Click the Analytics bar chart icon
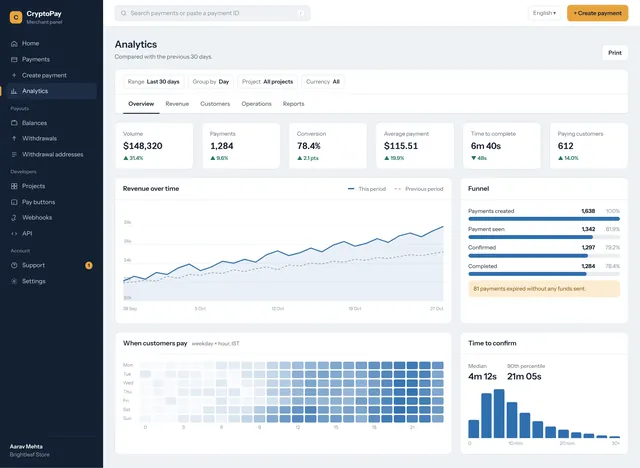Image resolution: width=640 pixels, height=468 pixels. (x=14, y=91)
